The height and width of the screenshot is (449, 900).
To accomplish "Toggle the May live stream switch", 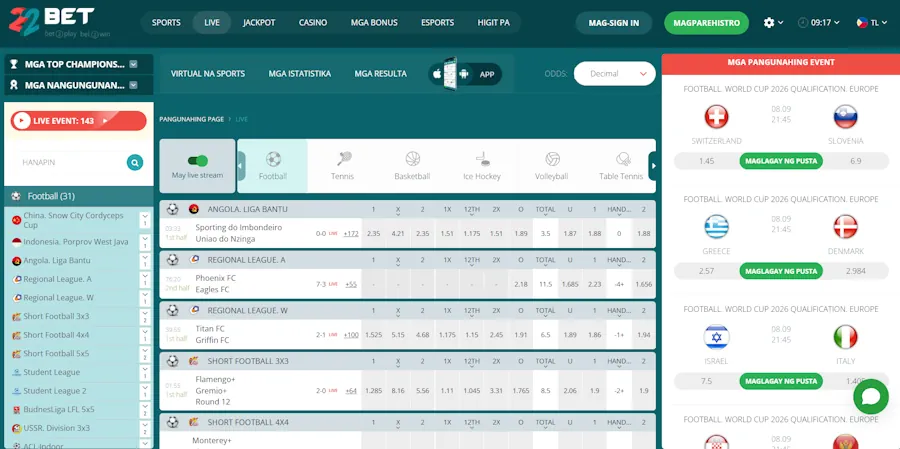I will 197,161.
